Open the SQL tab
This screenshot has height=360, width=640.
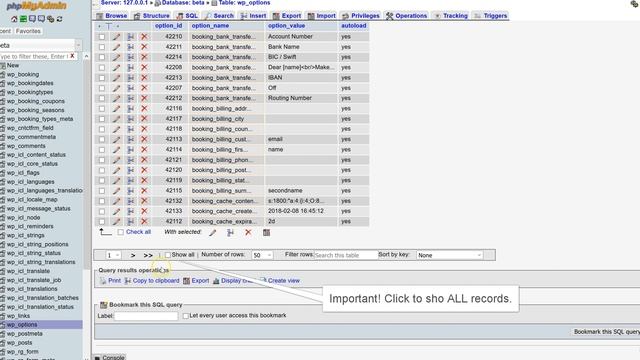pyautogui.click(x=187, y=16)
